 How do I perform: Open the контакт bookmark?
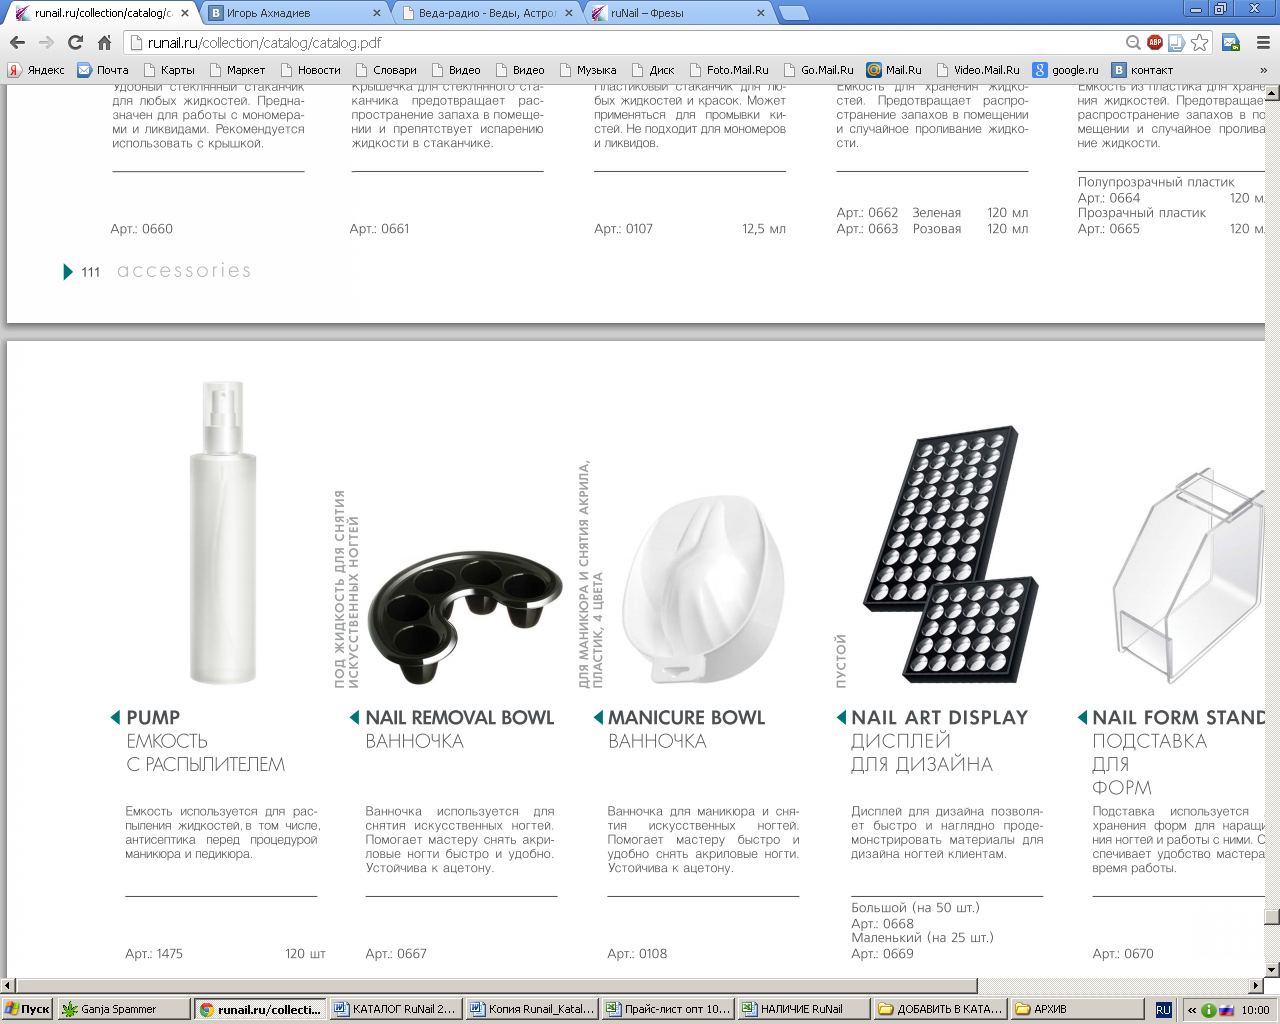tap(1143, 70)
